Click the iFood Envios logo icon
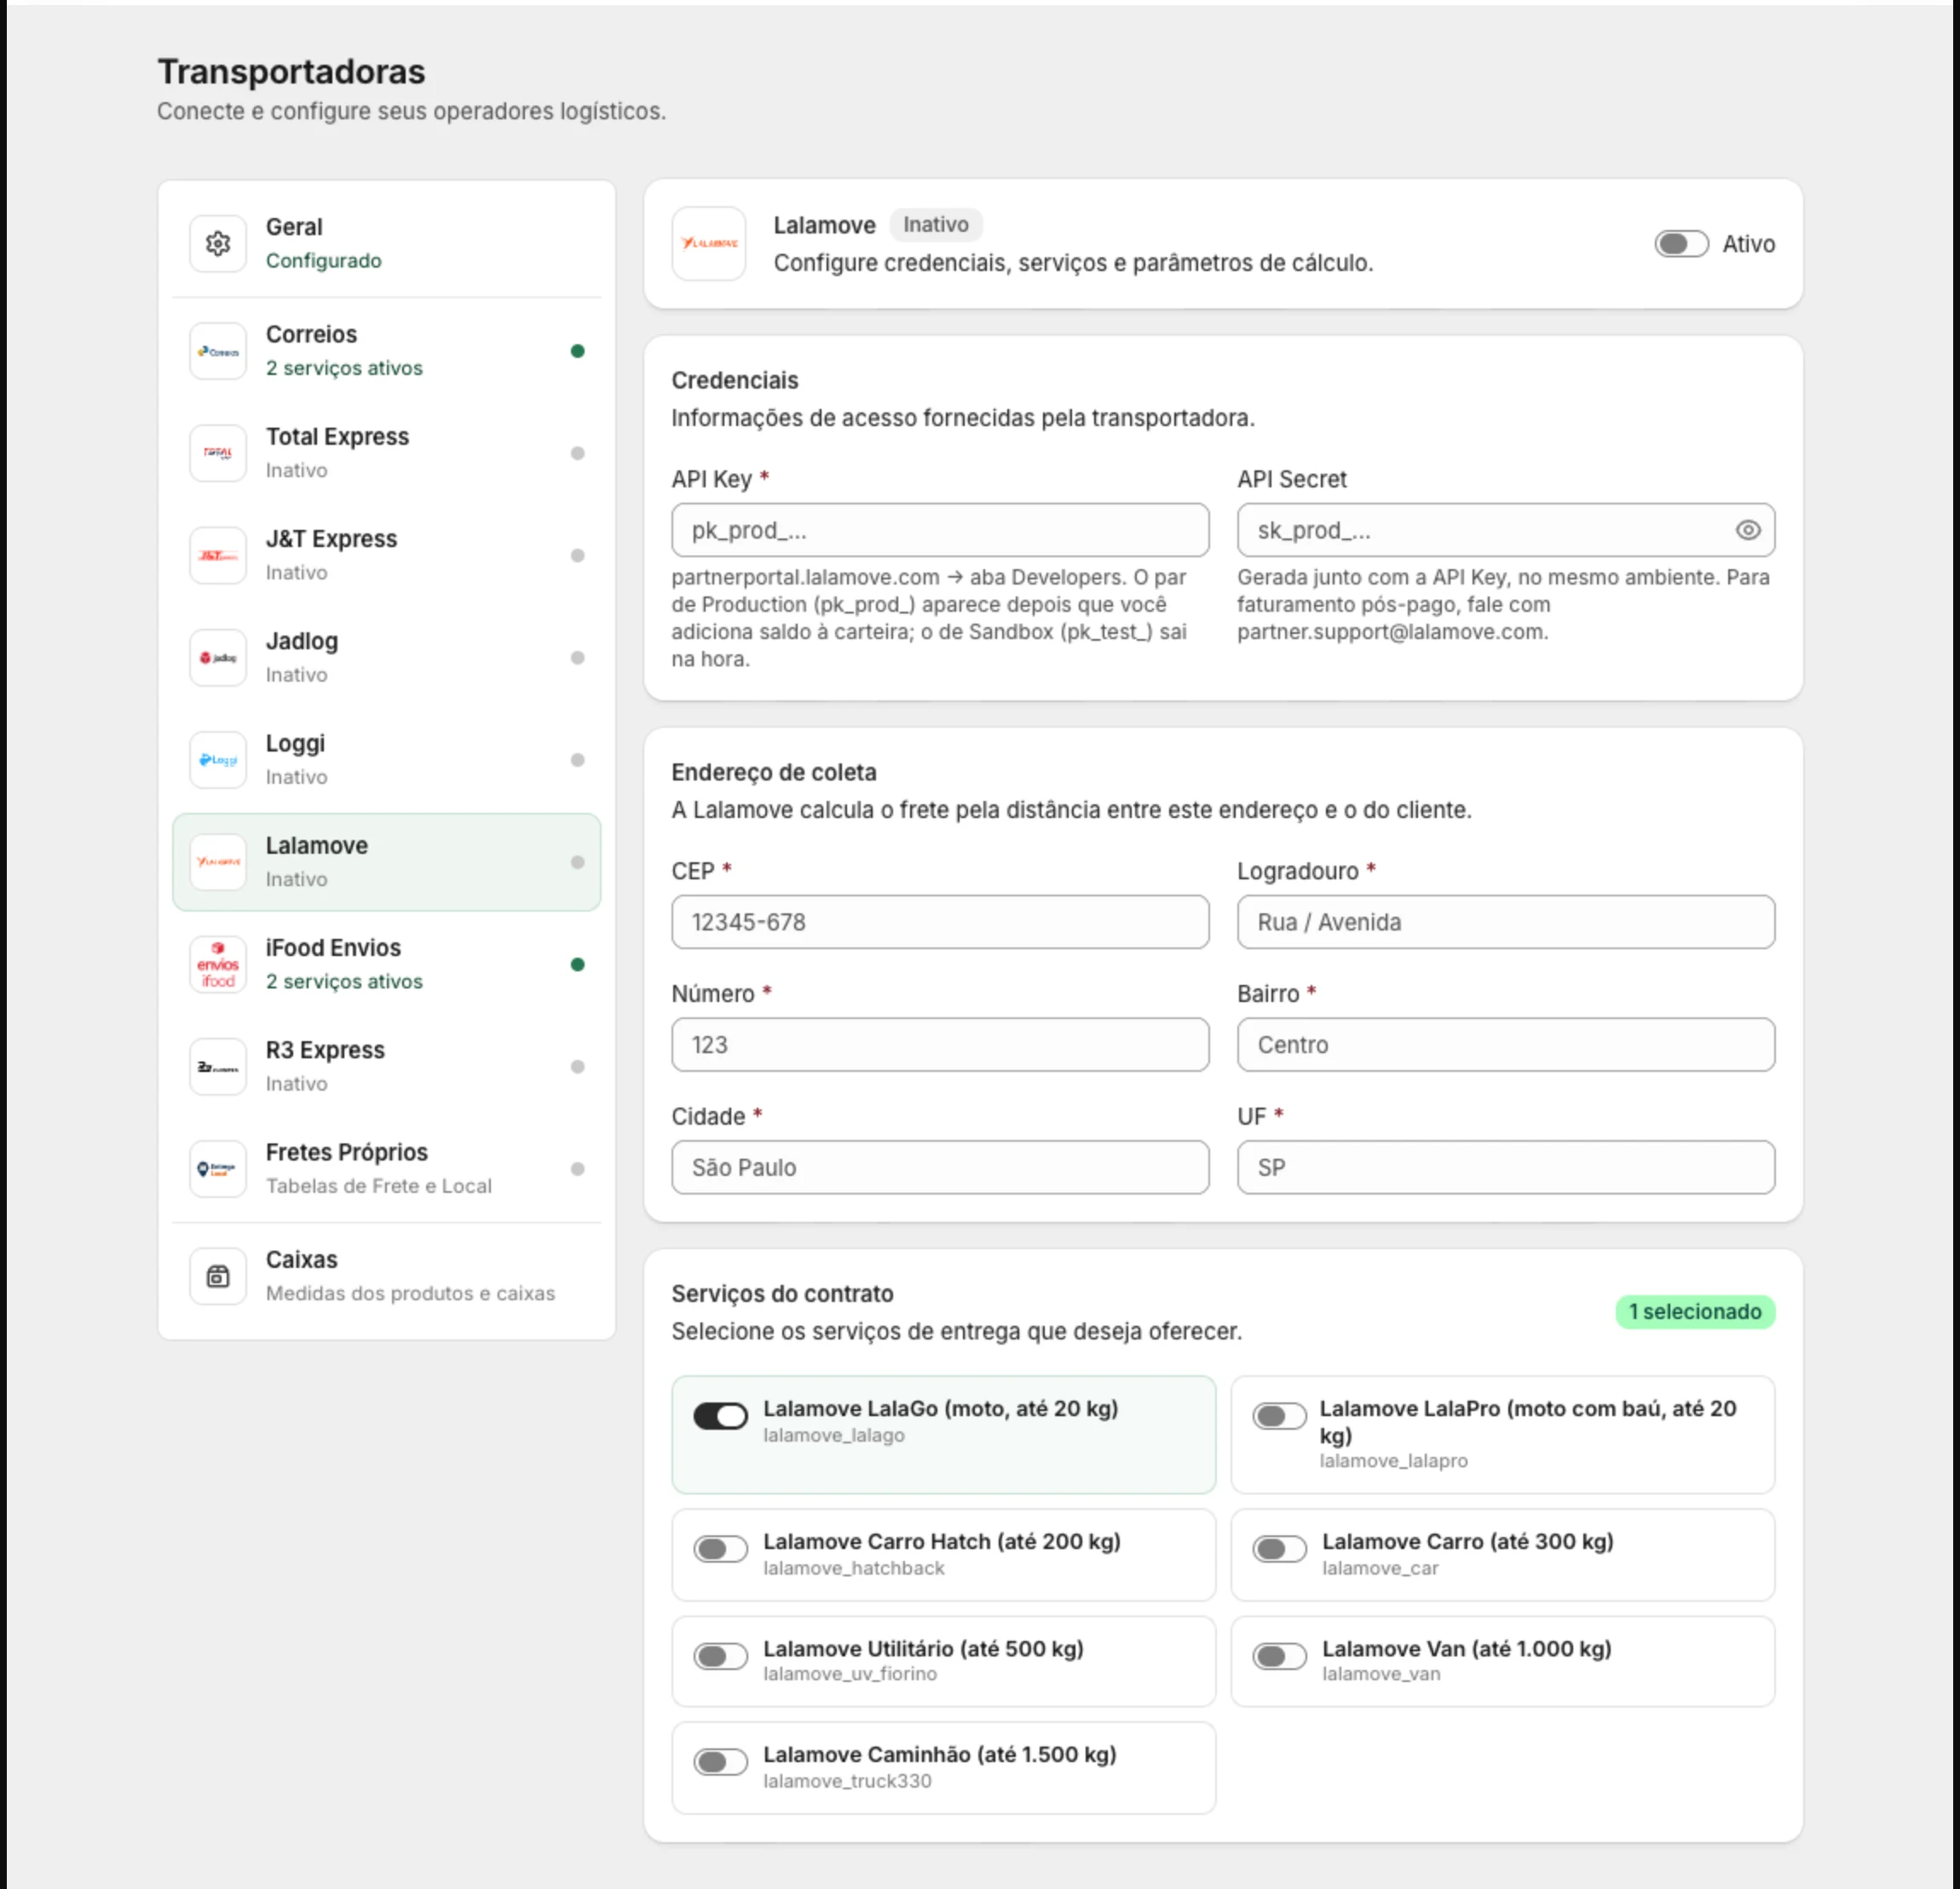The width and height of the screenshot is (1960, 1889). coord(218,964)
